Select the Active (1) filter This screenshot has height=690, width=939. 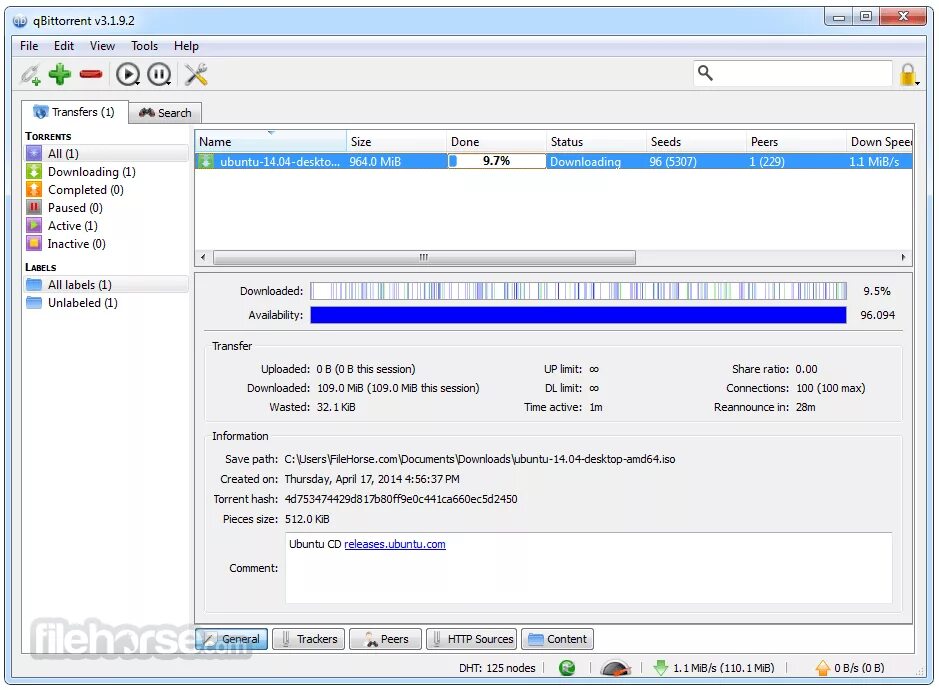[x=107, y=226]
